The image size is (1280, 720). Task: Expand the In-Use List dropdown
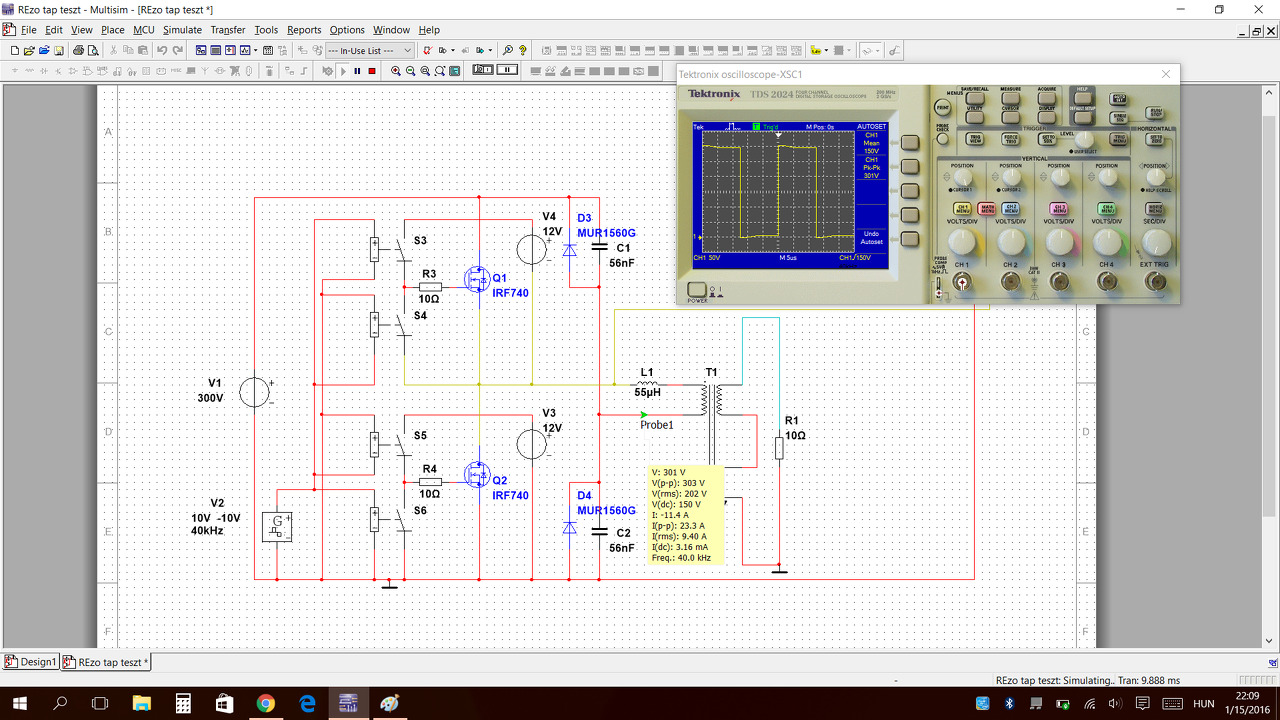[x=371, y=50]
